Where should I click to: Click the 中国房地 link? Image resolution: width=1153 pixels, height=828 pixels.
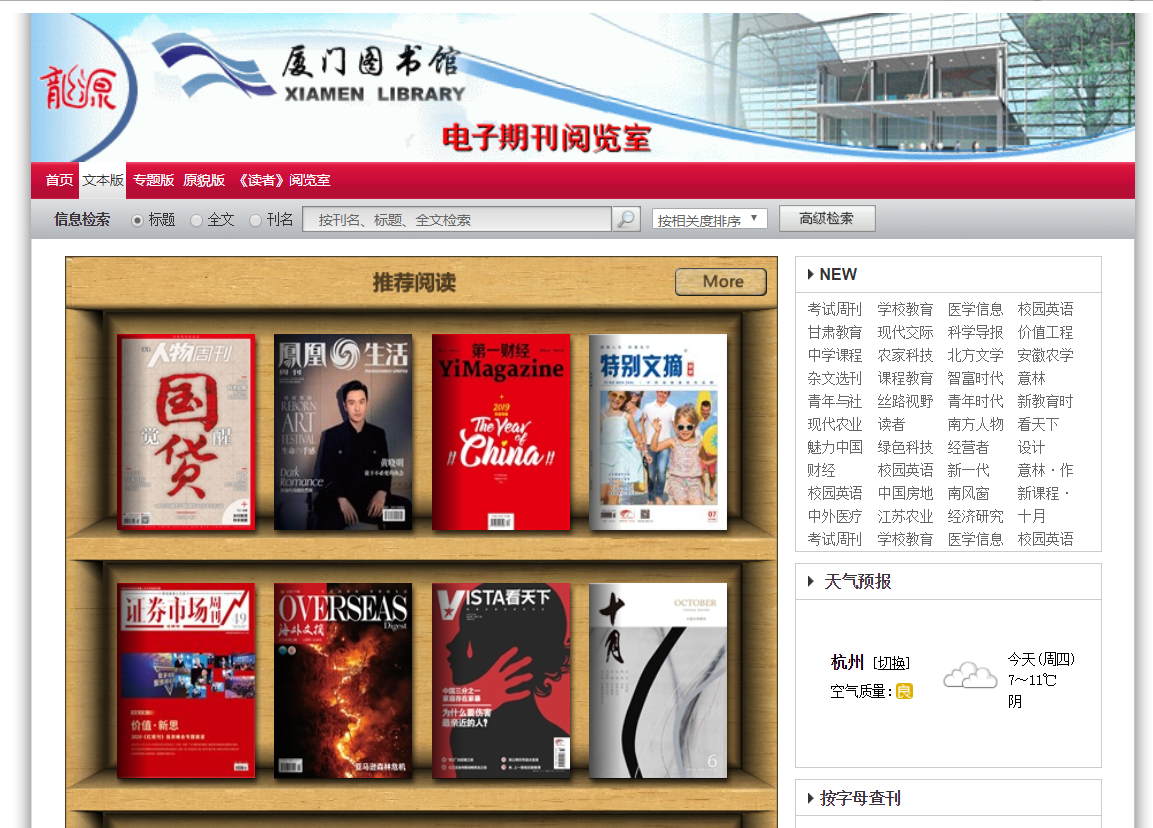(905, 493)
